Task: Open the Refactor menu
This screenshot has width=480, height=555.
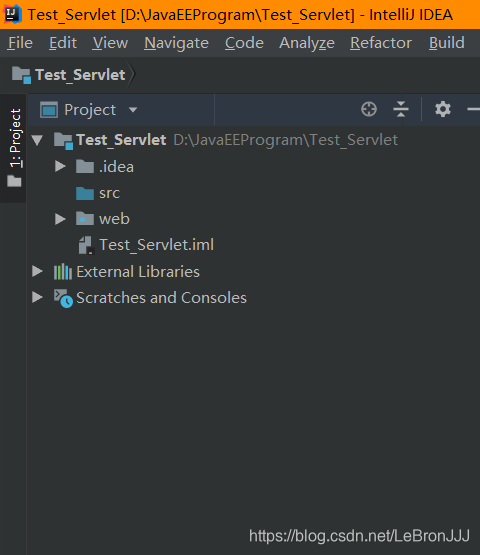Action: pyautogui.click(x=381, y=43)
